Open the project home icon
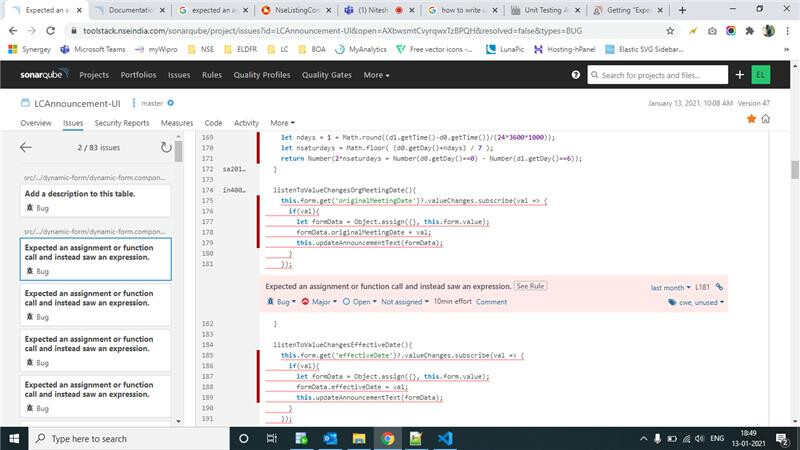 click(765, 119)
